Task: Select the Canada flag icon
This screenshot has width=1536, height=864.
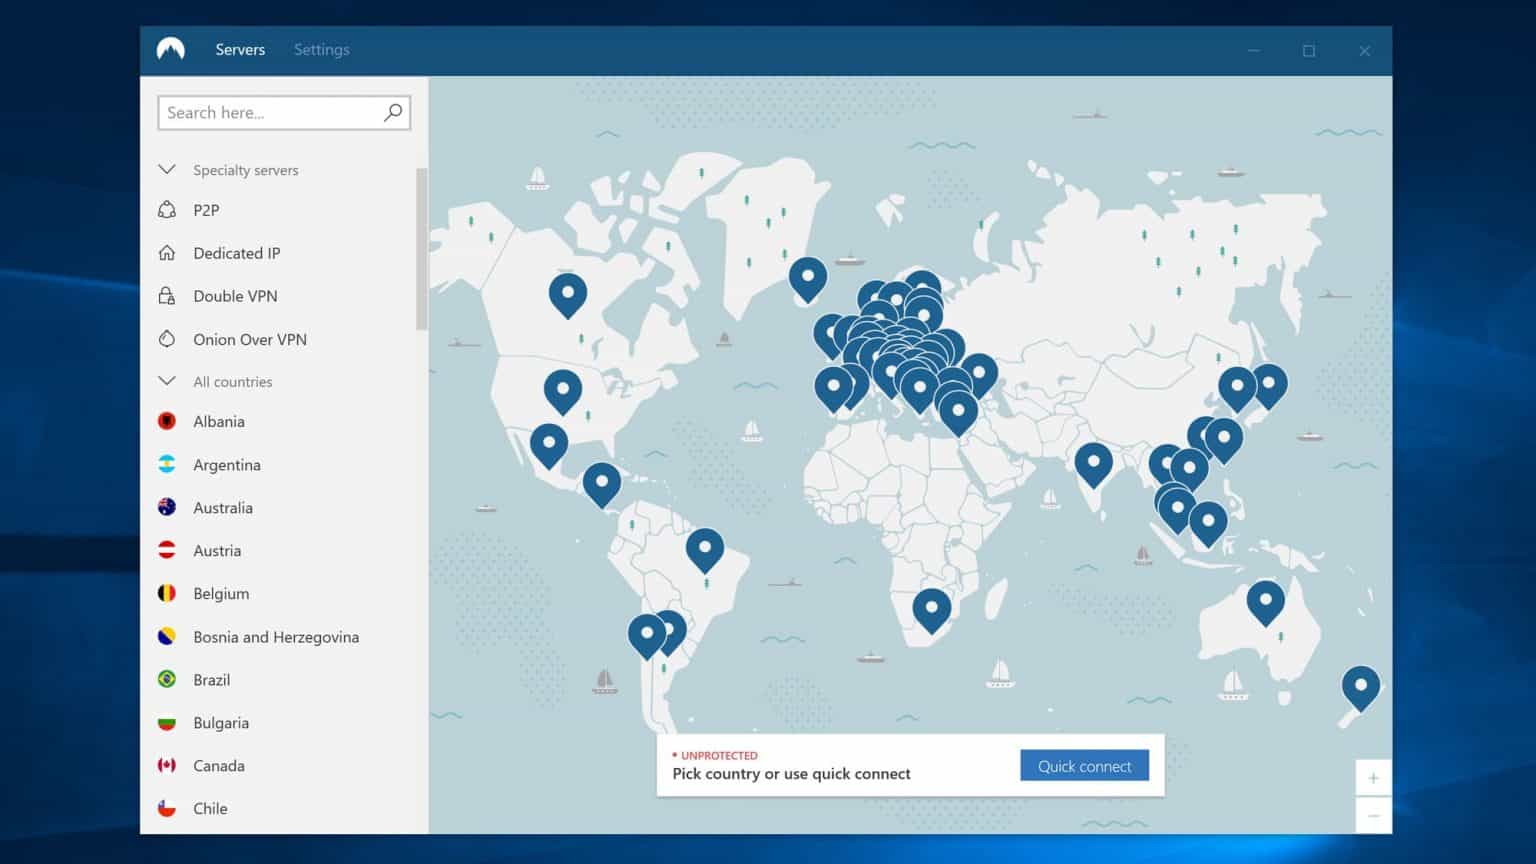Action: tap(167, 765)
